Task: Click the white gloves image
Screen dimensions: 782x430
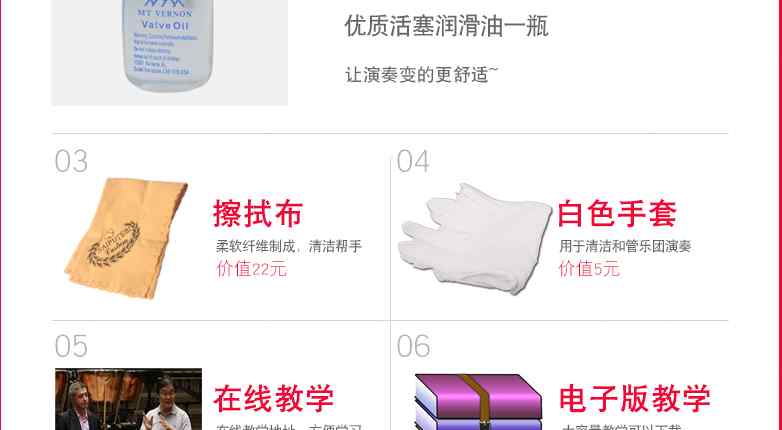Action: tap(475, 238)
